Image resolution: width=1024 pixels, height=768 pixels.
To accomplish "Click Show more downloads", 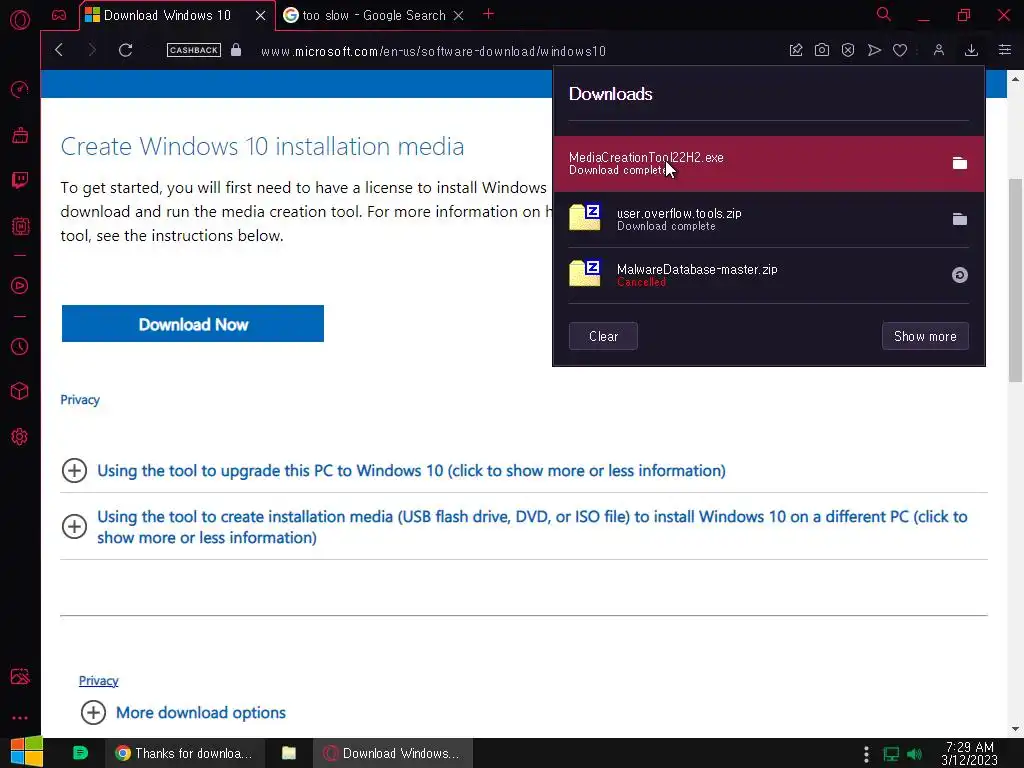I will tap(925, 336).
